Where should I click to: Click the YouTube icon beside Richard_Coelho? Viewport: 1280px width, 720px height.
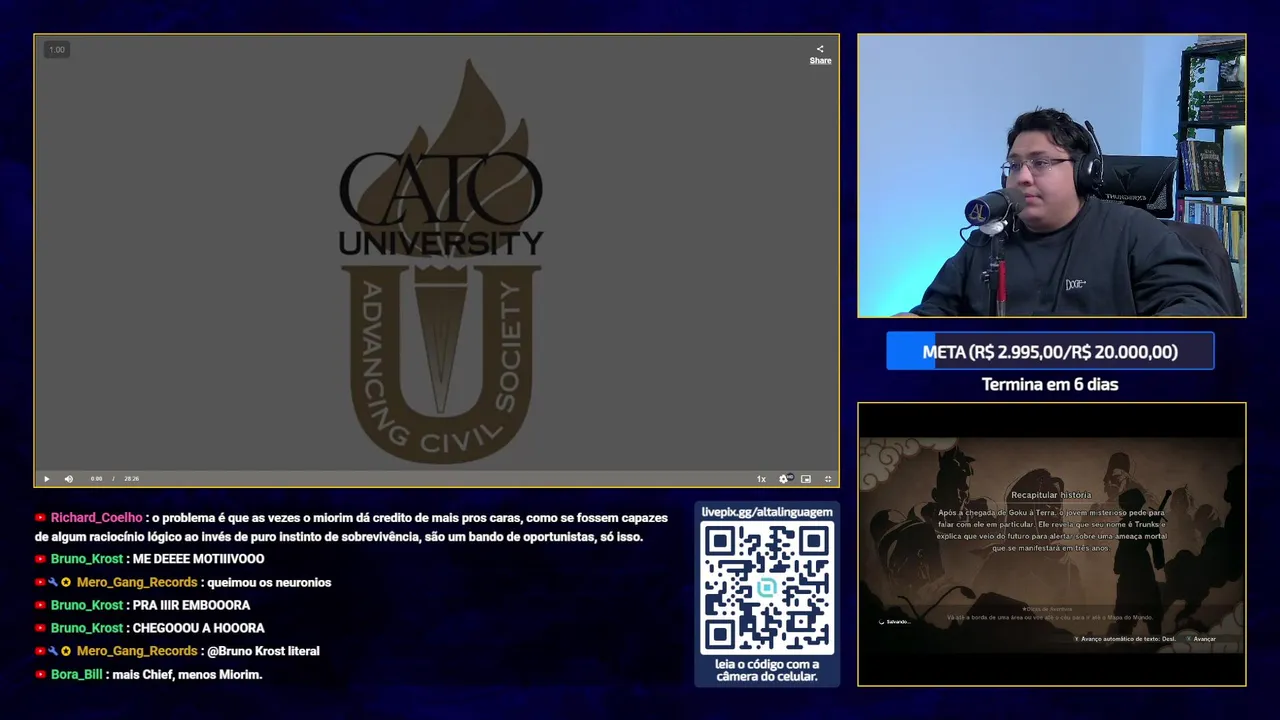(x=41, y=518)
